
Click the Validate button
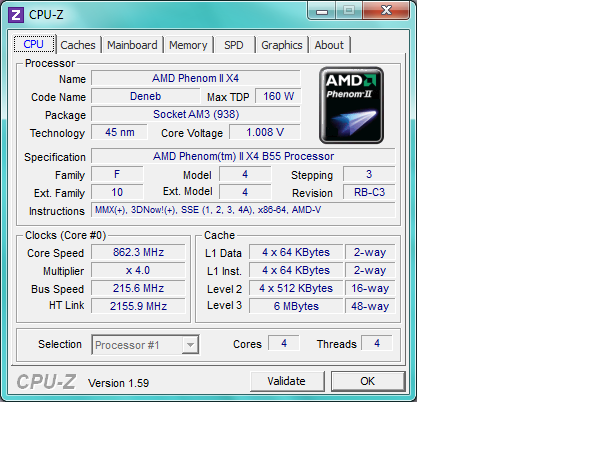tap(287, 381)
